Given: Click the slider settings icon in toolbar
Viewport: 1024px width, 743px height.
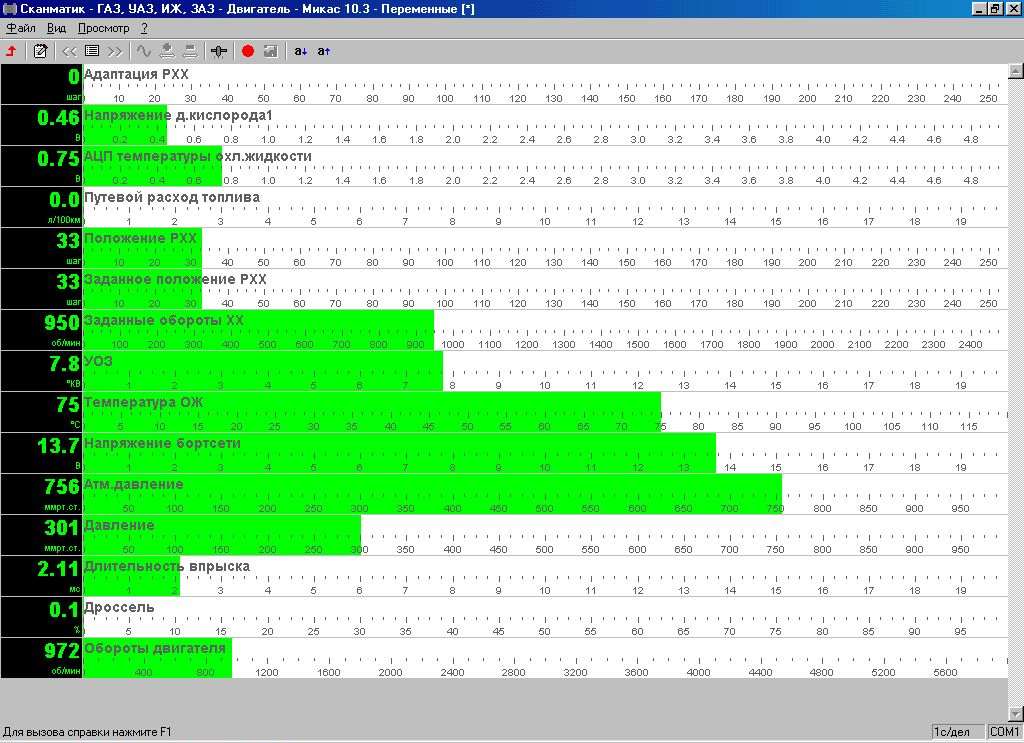Looking at the screenshot, I should pos(219,51).
